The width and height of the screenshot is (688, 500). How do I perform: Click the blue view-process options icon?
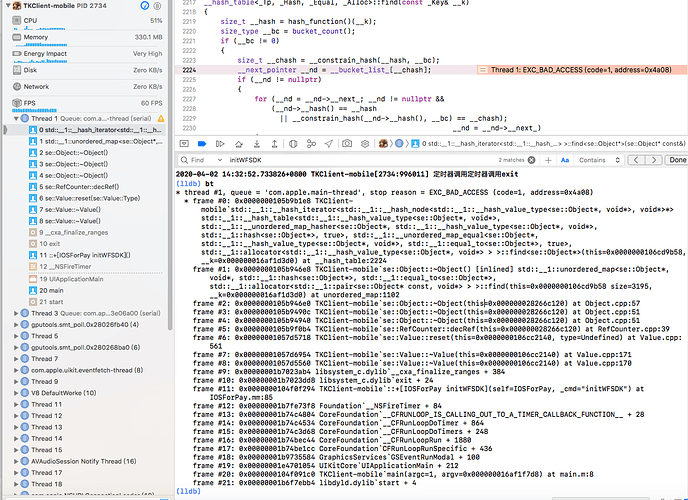pos(144,6)
